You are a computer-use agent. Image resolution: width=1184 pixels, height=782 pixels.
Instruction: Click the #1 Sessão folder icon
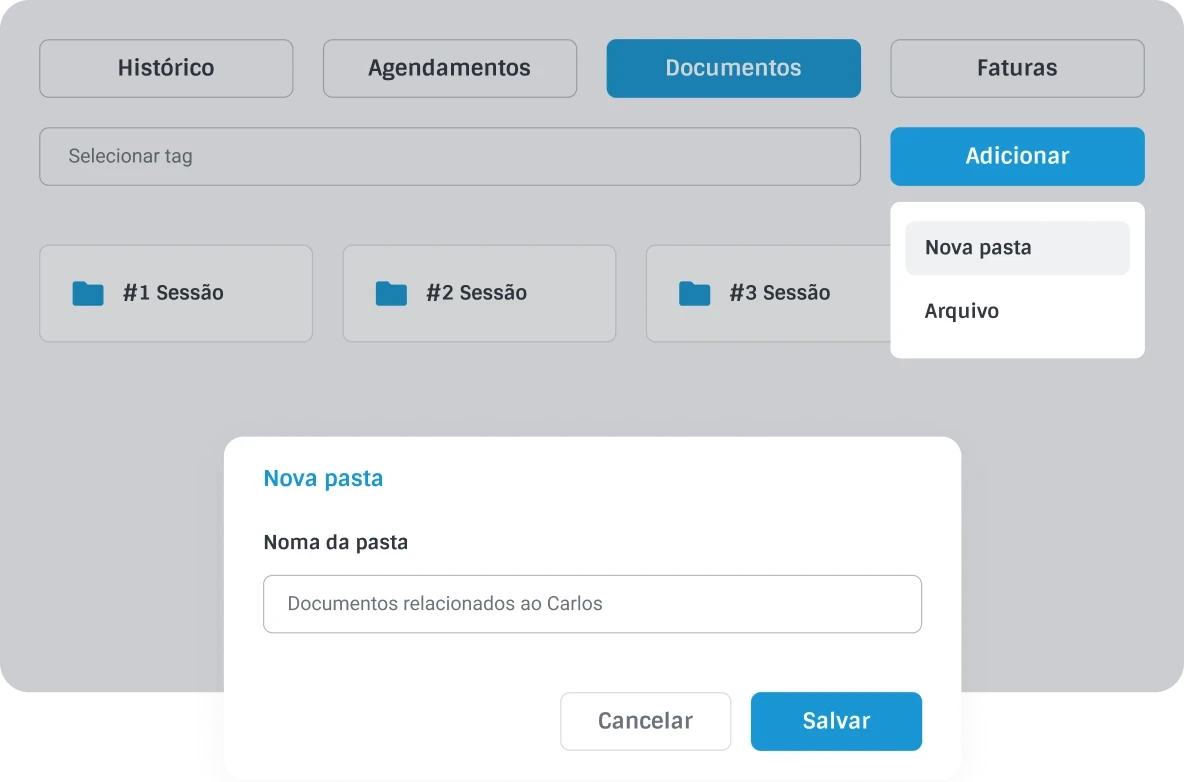click(x=88, y=293)
